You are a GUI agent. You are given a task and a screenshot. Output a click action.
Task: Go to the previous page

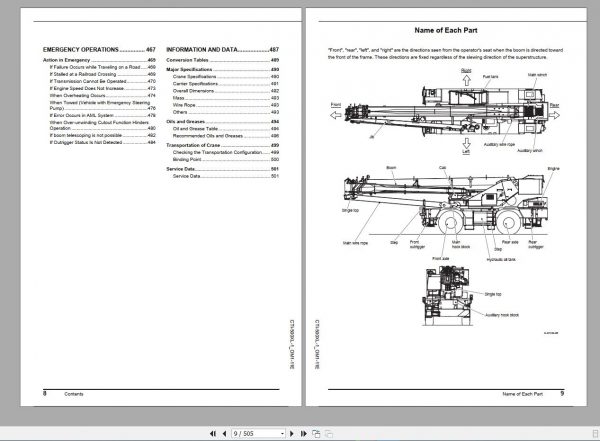pyautogui.click(x=224, y=433)
